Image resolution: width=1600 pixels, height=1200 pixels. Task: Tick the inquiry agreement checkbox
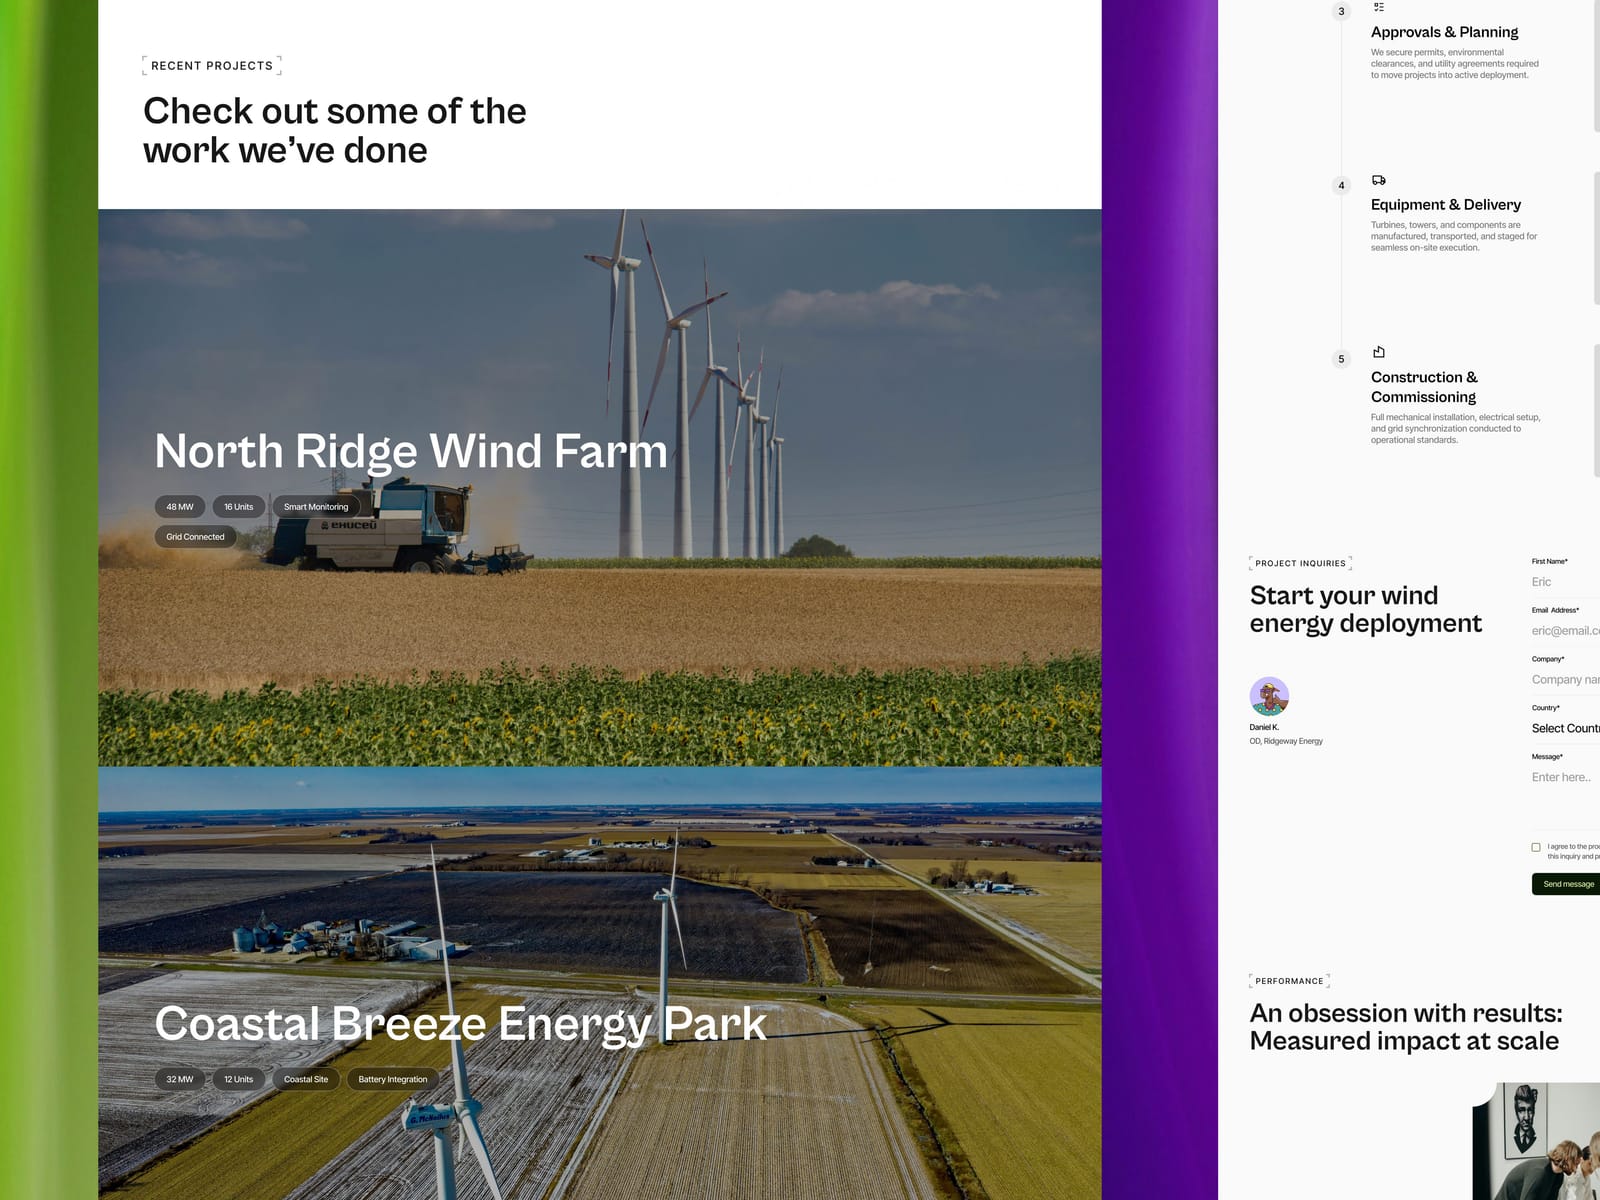pos(1536,847)
